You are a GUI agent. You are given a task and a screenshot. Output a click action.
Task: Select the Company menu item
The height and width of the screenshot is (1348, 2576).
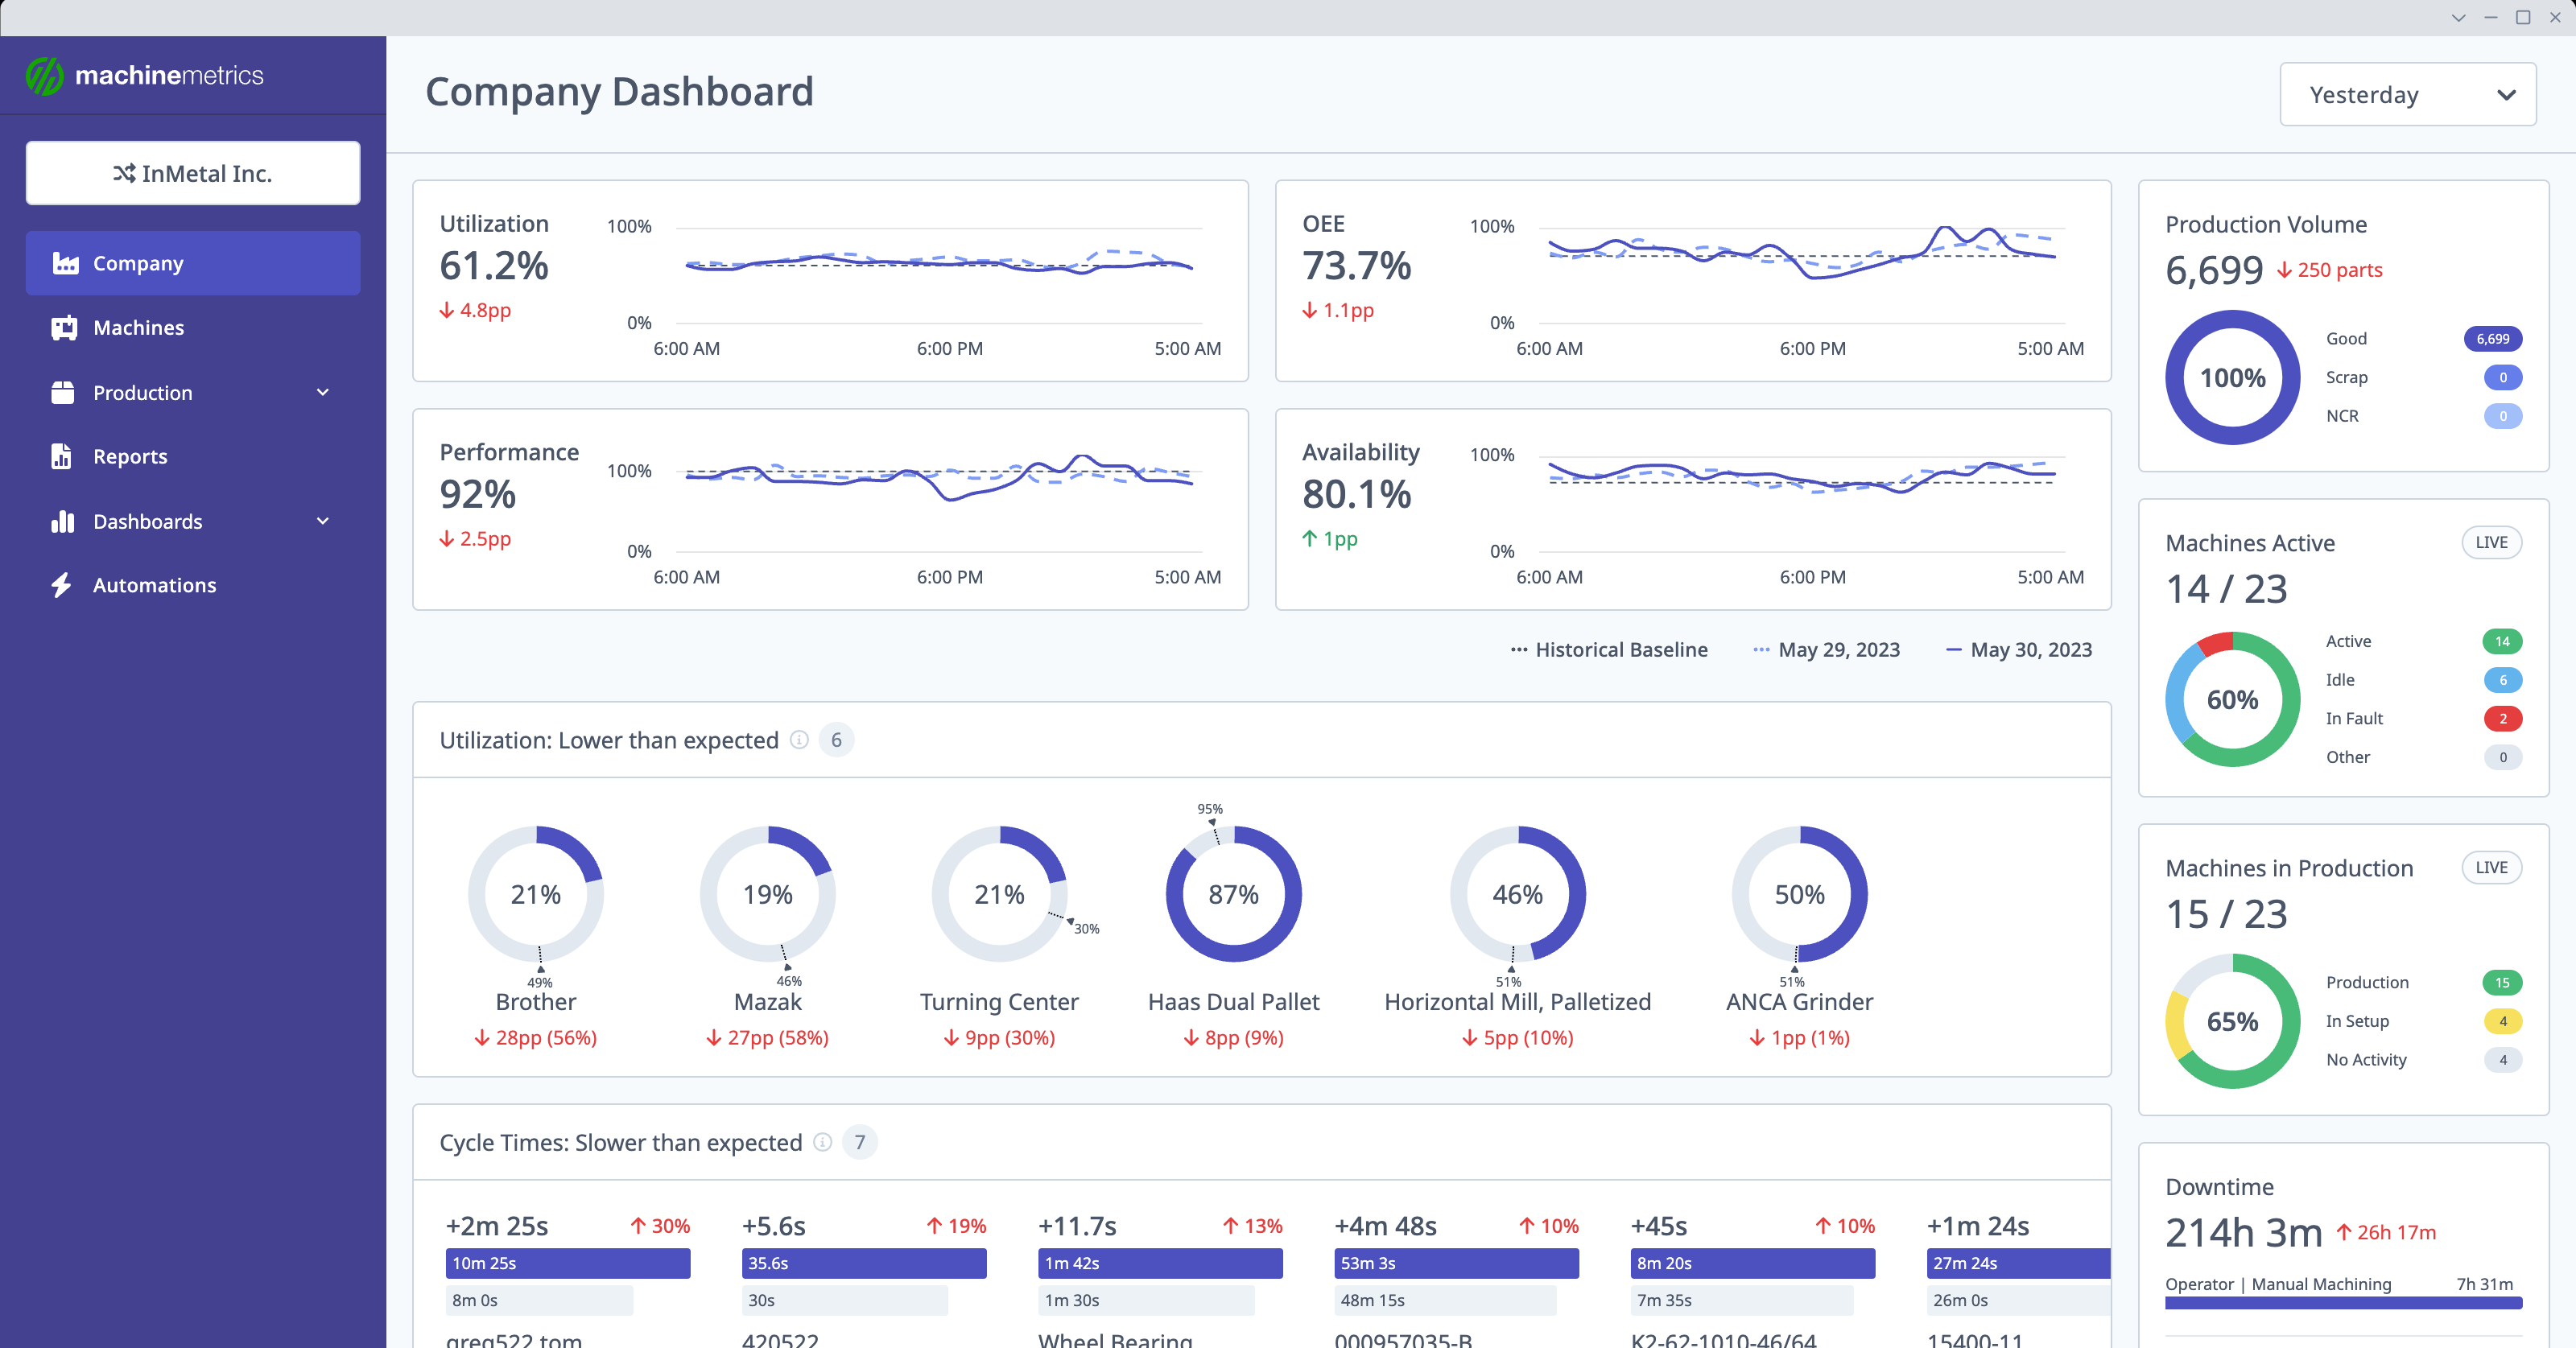pyautogui.click(x=192, y=262)
